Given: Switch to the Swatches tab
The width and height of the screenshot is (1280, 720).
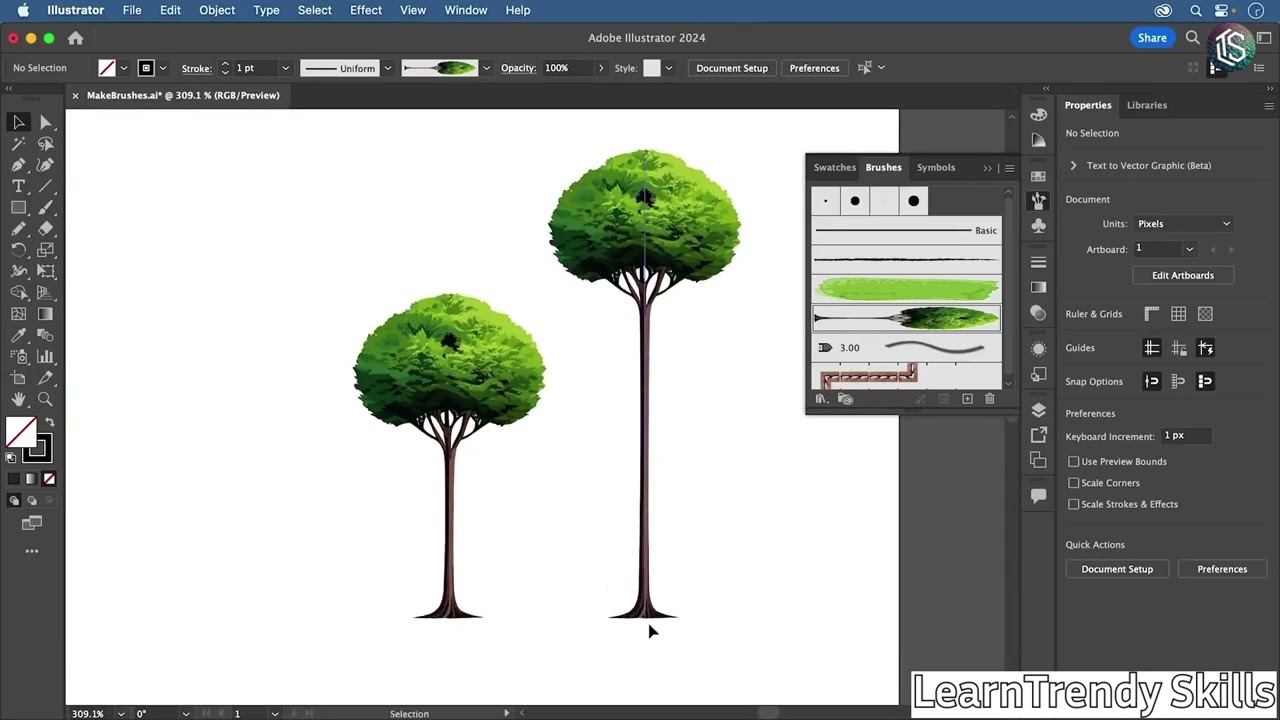Looking at the screenshot, I should [x=834, y=167].
